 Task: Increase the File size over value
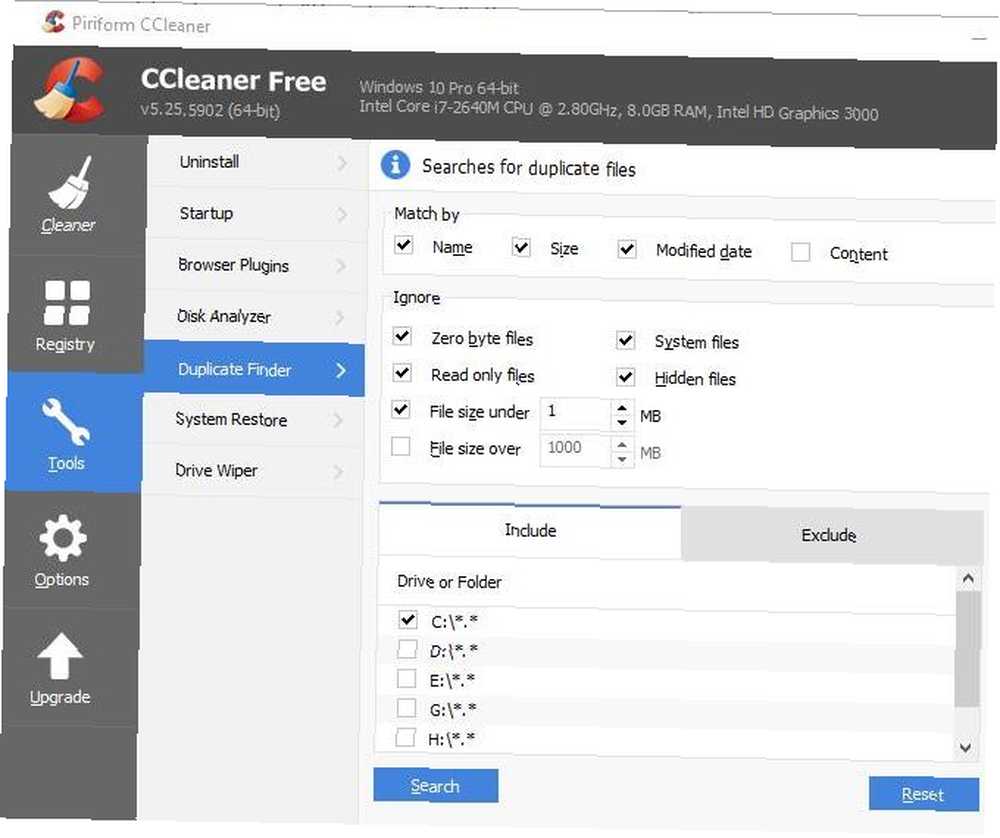(622, 445)
